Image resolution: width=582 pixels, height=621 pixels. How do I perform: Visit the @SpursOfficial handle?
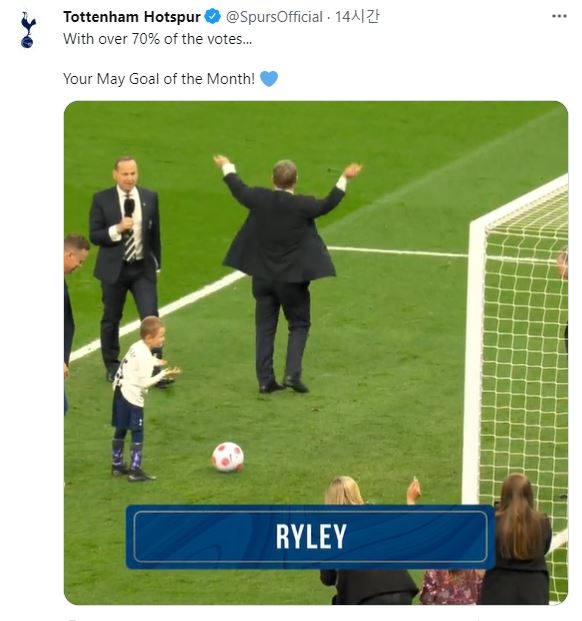click(274, 17)
